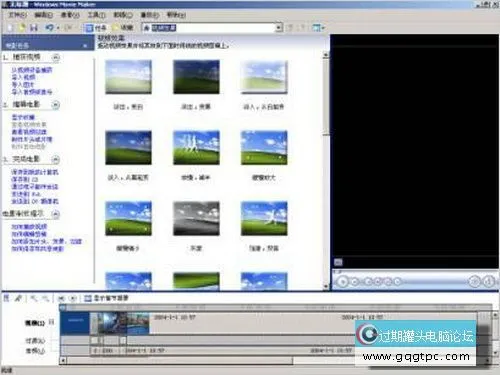Click 'Capture from video device' link

coord(32,70)
